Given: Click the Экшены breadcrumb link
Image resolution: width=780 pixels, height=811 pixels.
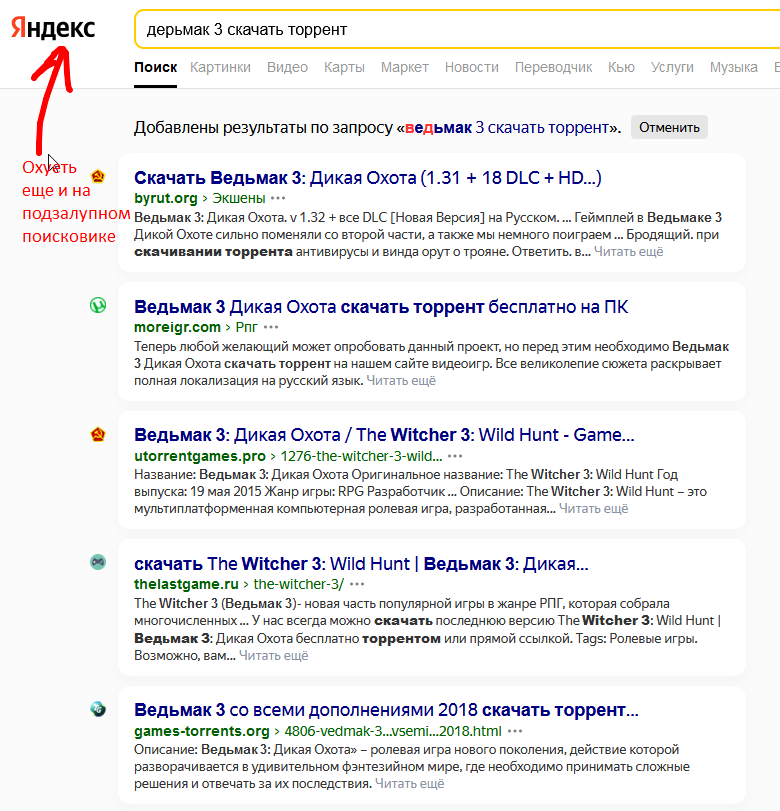Looking at the screenshot, I should click(x=239, y=198).
